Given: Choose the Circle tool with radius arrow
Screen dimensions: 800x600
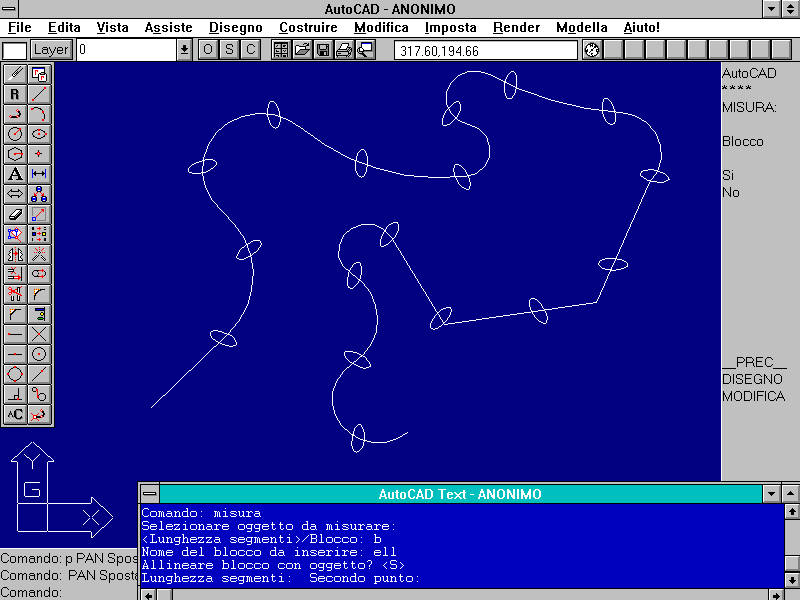Looking at the screenshot, I should pos(15,134).
